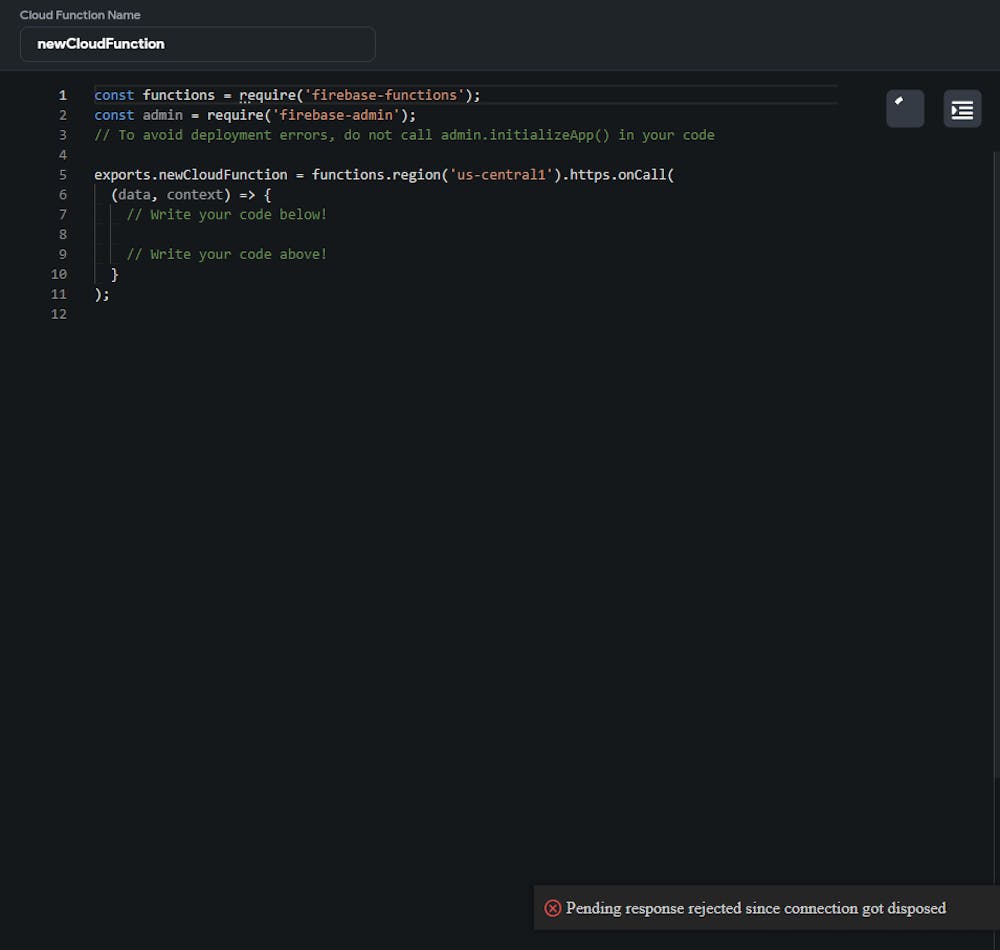This screenshot has height=950, width=1000.
Task: Click the format code indent icon
Action: 962,108
